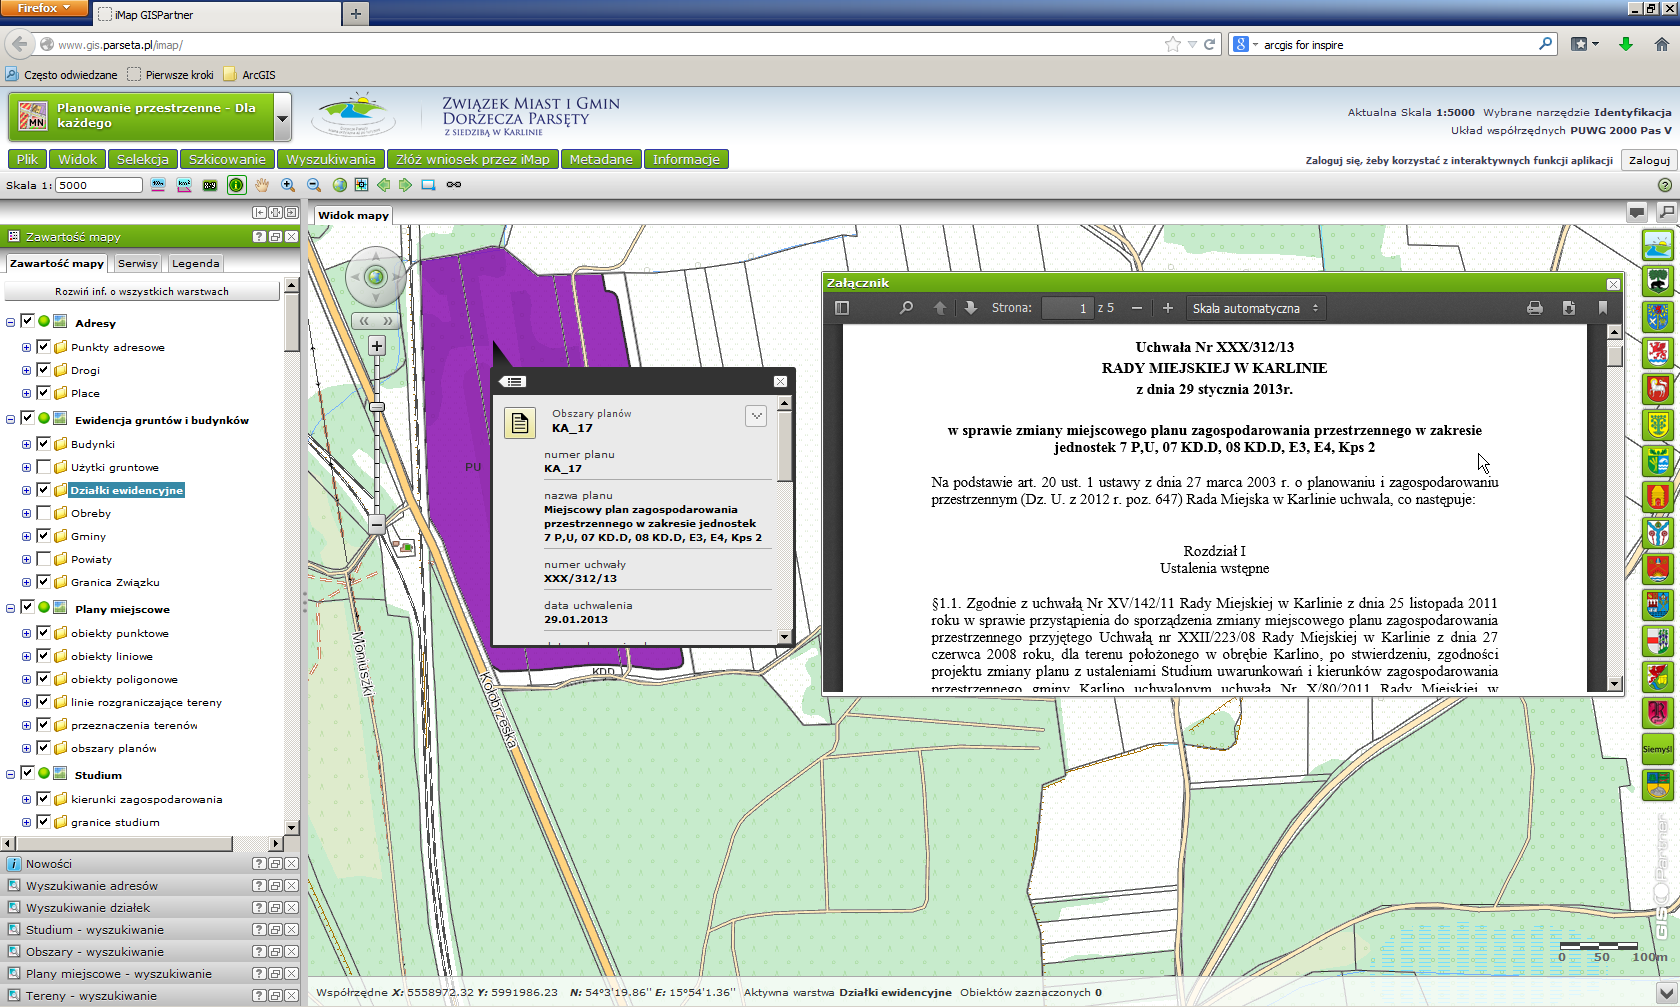Click the Zaloguj login button
The height and width of the screenshot is (1007, 1680).
point(1649,160)
